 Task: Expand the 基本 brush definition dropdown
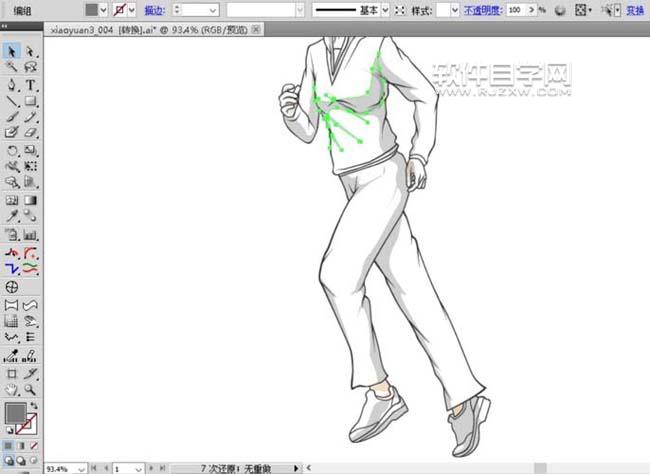click(384, 9)
